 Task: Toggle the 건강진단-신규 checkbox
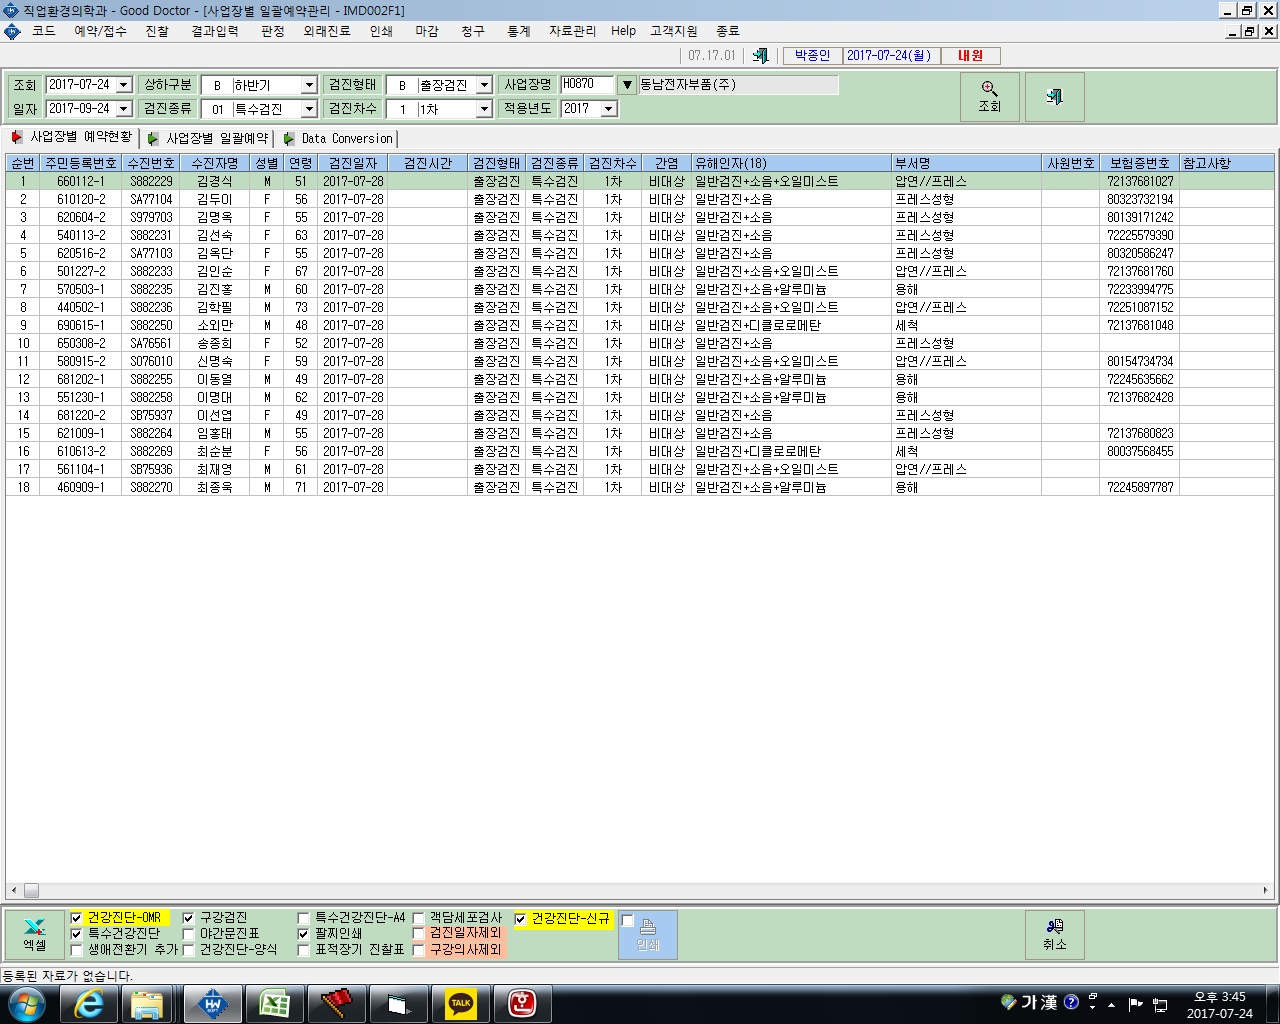pyautogui.click(x=520, y=918)
